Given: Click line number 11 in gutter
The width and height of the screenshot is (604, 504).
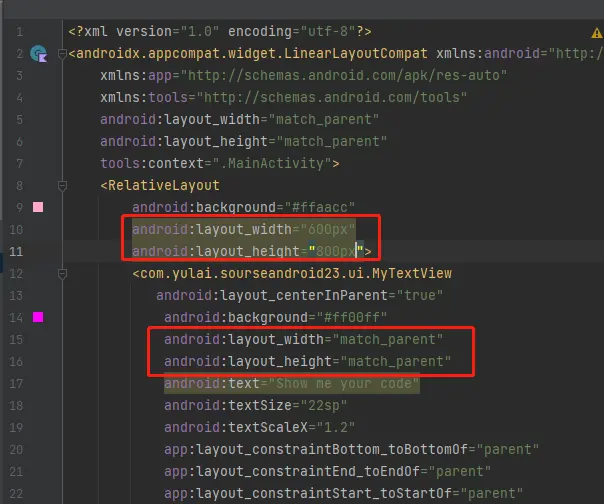Looking at the screenshot, I should click(16, 252).
